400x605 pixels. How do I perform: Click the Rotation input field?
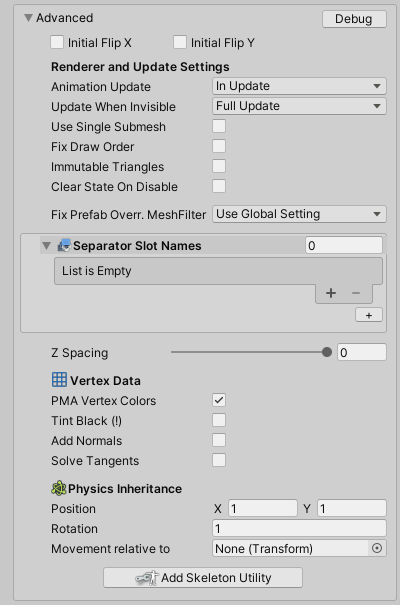(x=299, y=528)
